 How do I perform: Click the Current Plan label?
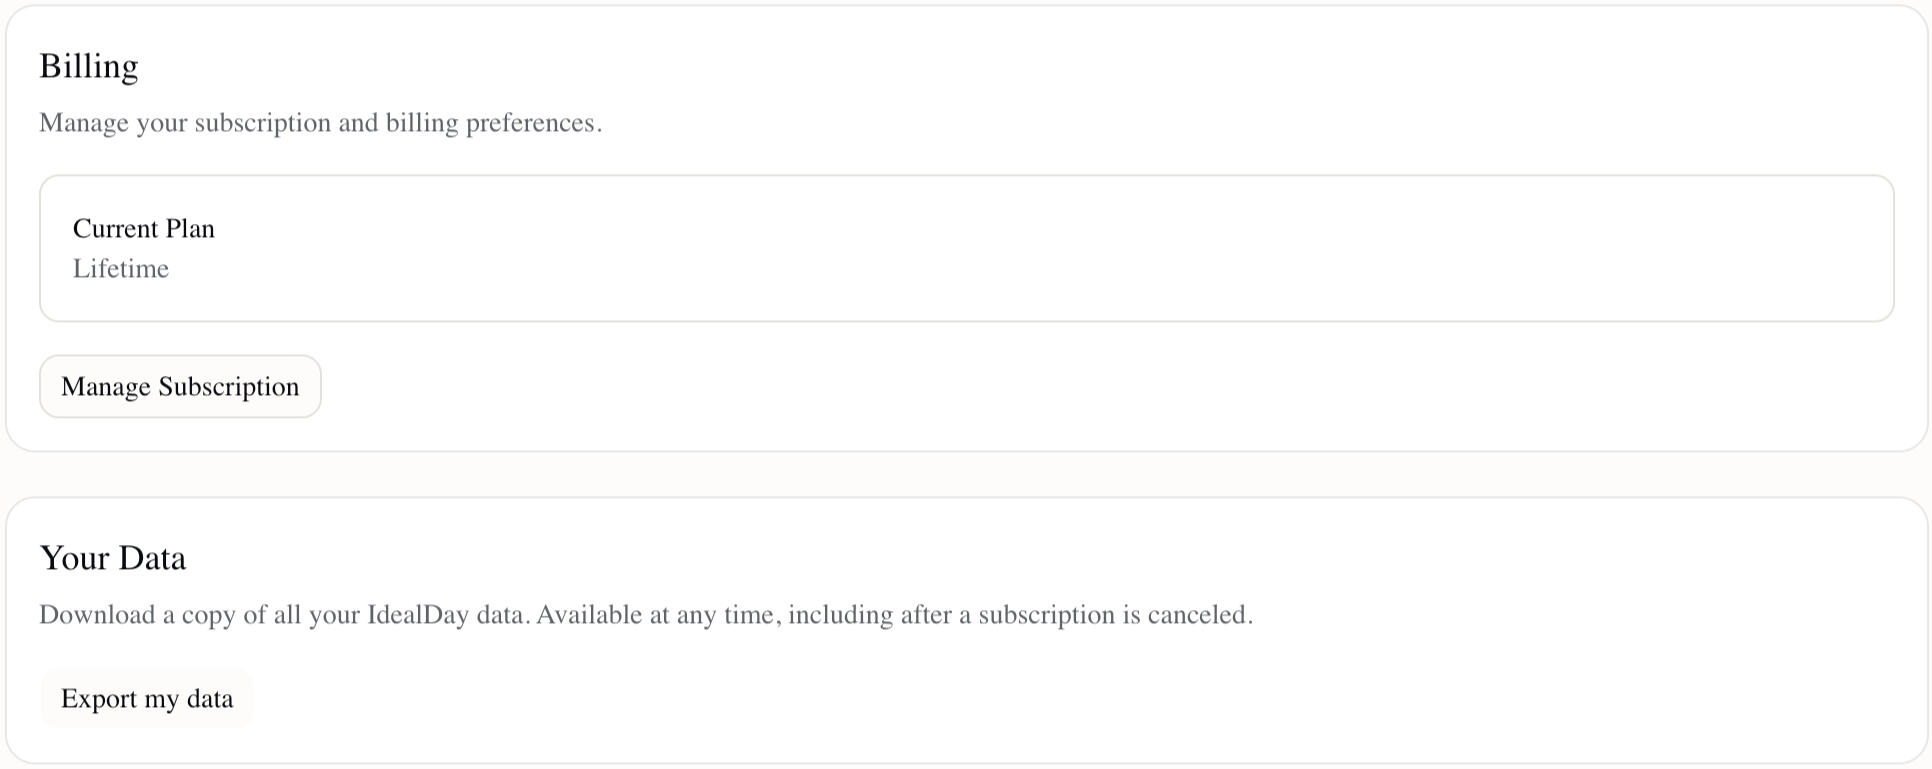click(144, 229)
